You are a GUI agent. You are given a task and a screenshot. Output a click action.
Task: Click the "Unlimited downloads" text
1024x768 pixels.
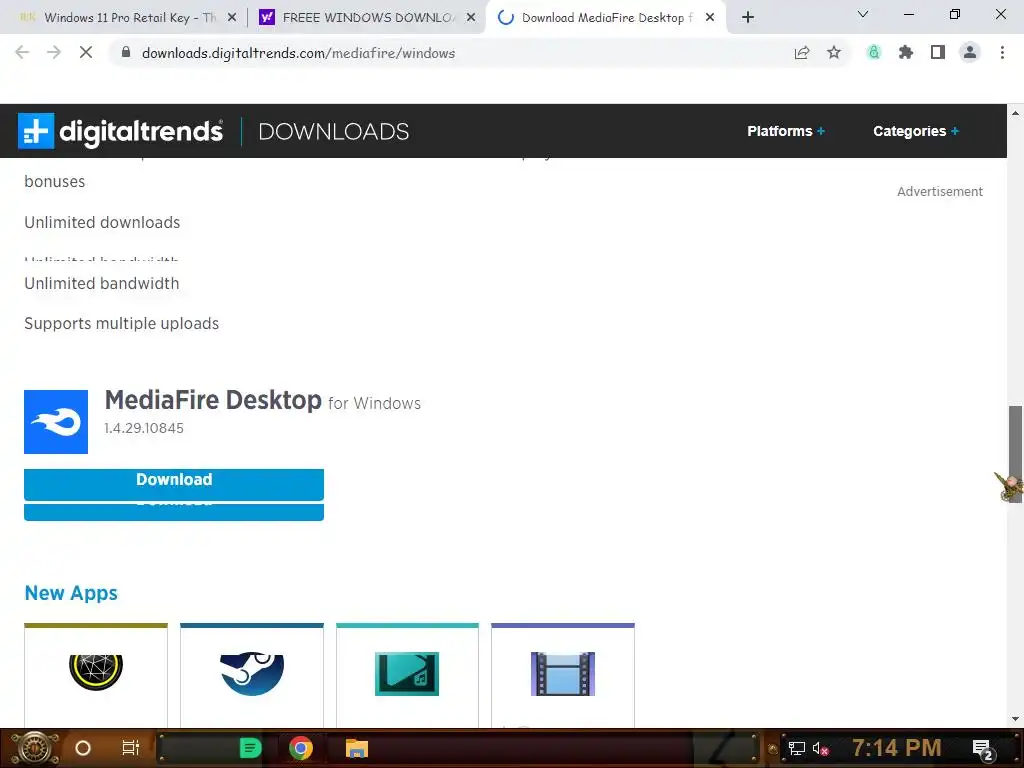tap(102, 223)
